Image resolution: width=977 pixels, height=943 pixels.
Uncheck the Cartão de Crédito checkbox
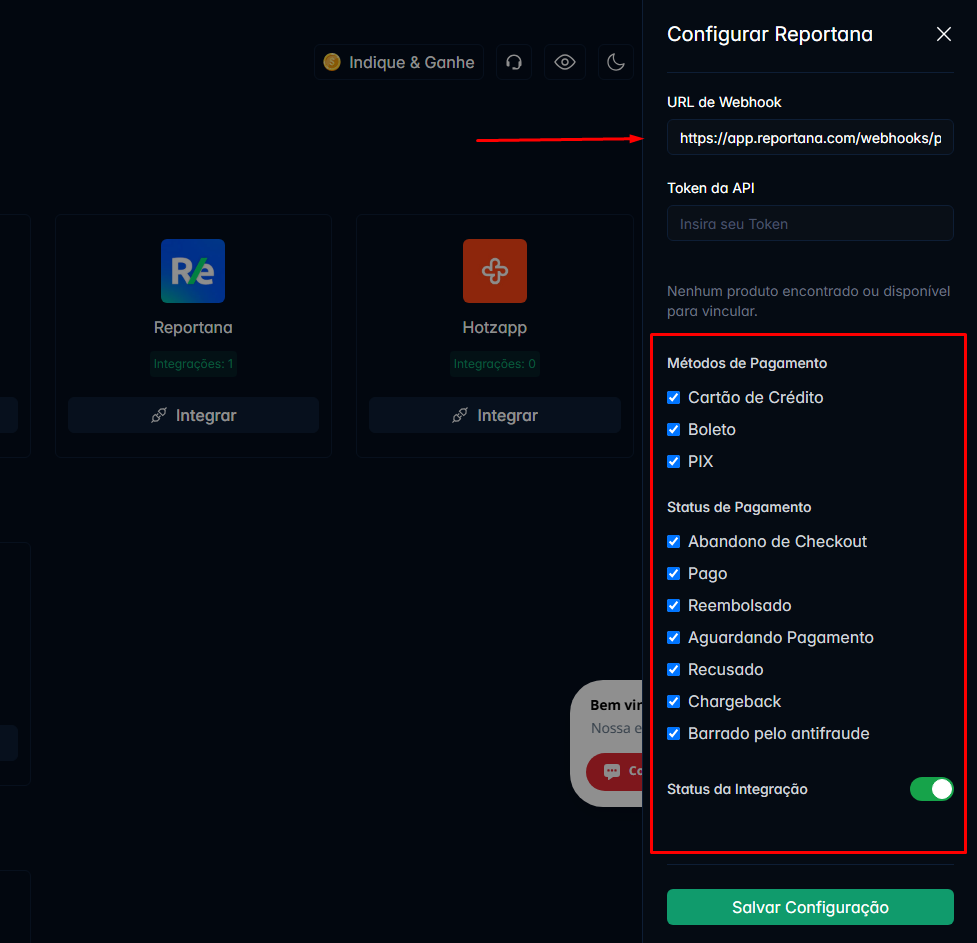[x=674, y=398]
